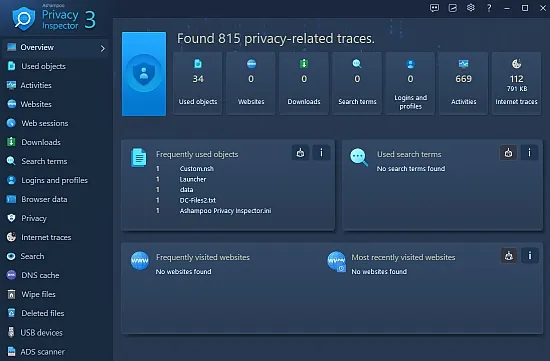
Task: Click the Search eye icon in sidebar
Action: (x=11, y=256)
